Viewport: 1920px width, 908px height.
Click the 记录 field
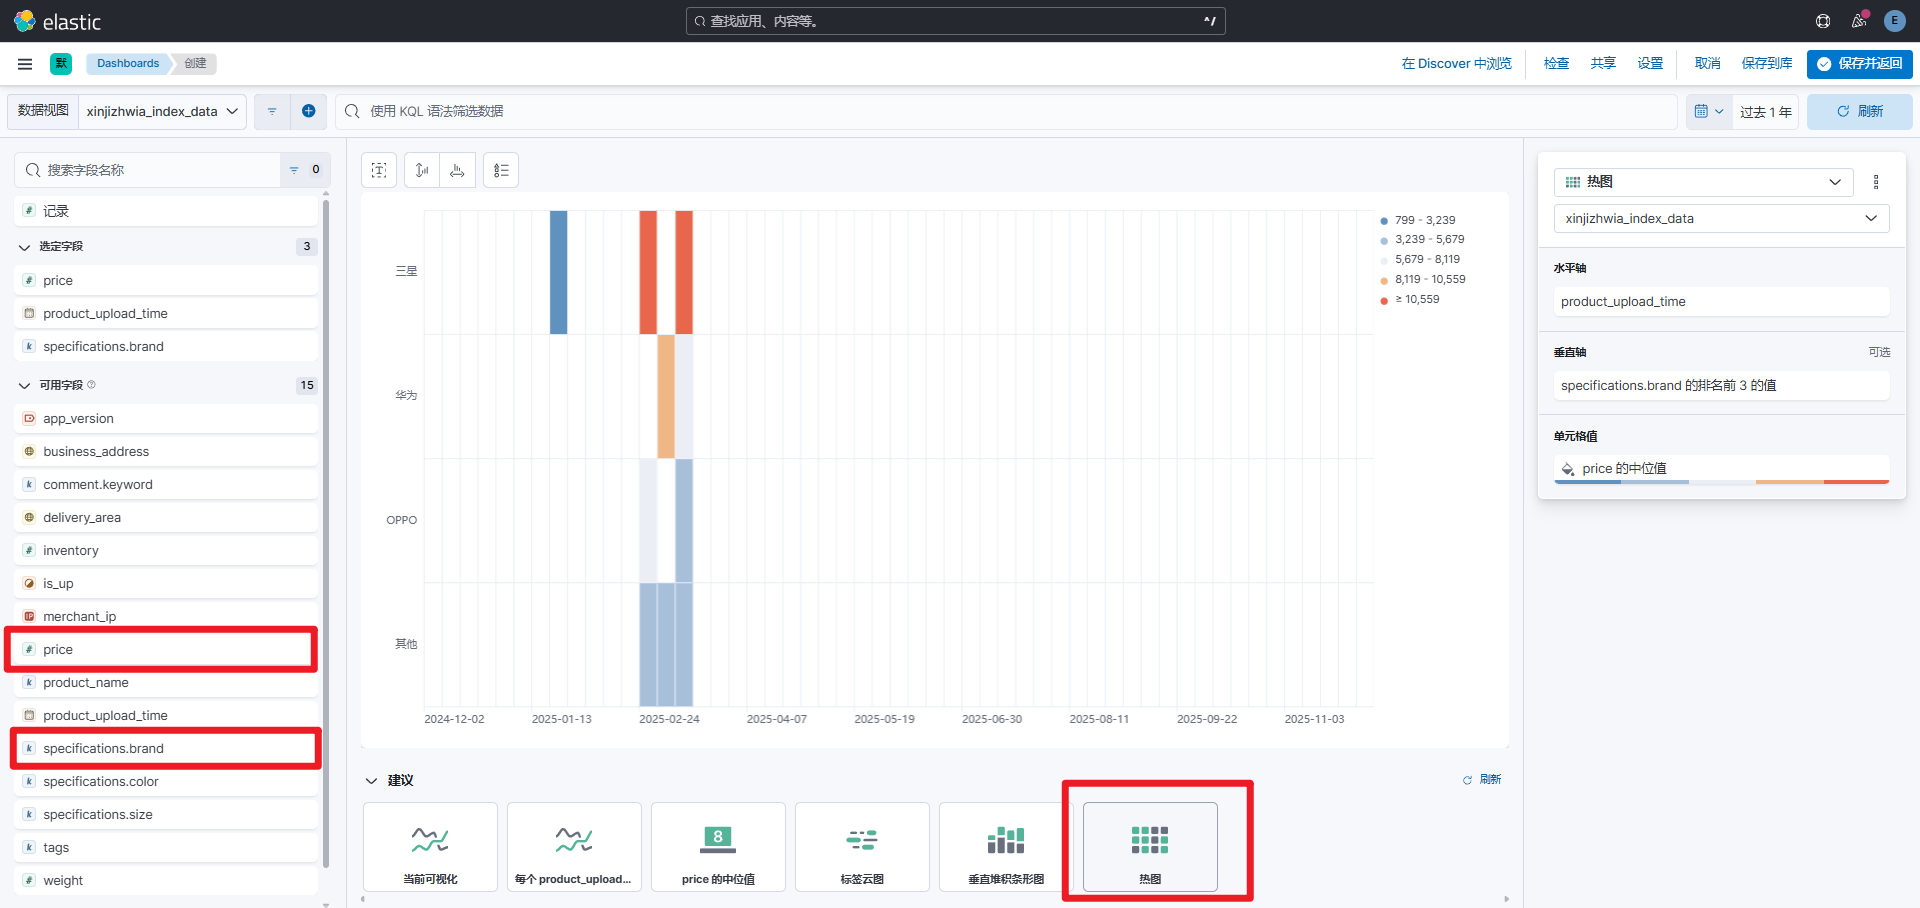coord(166,211)
